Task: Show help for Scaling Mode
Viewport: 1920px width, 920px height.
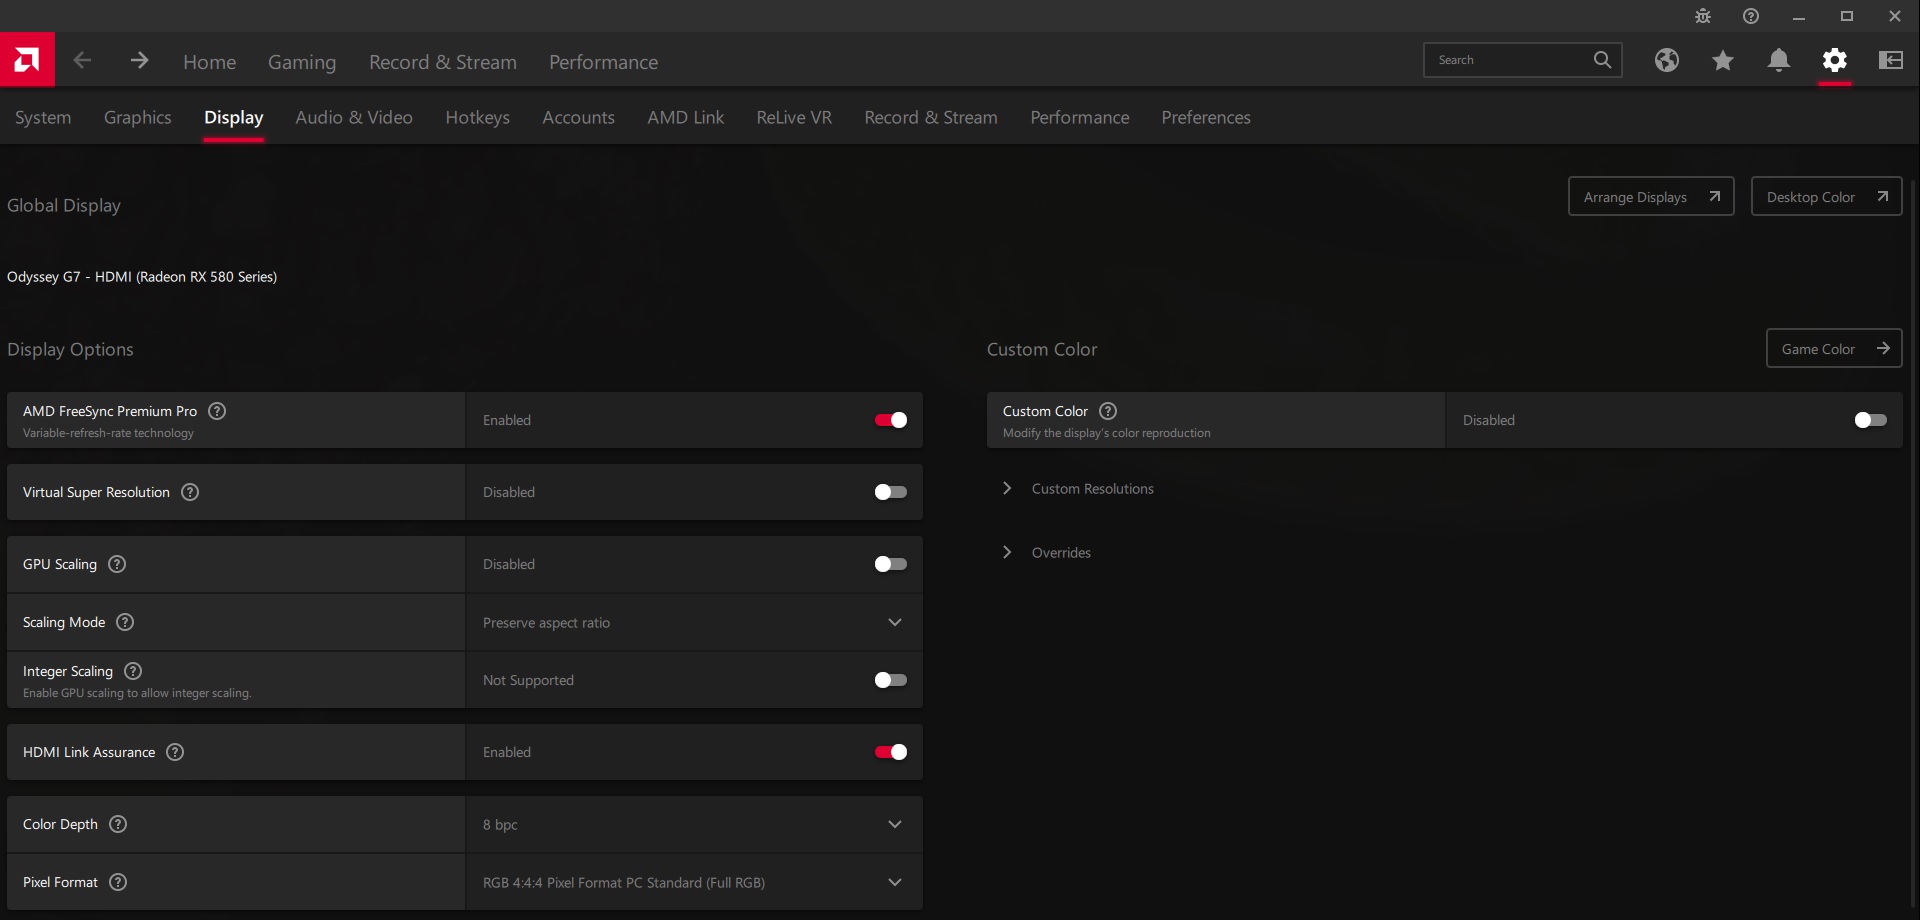Action: (x=125, y=622)
